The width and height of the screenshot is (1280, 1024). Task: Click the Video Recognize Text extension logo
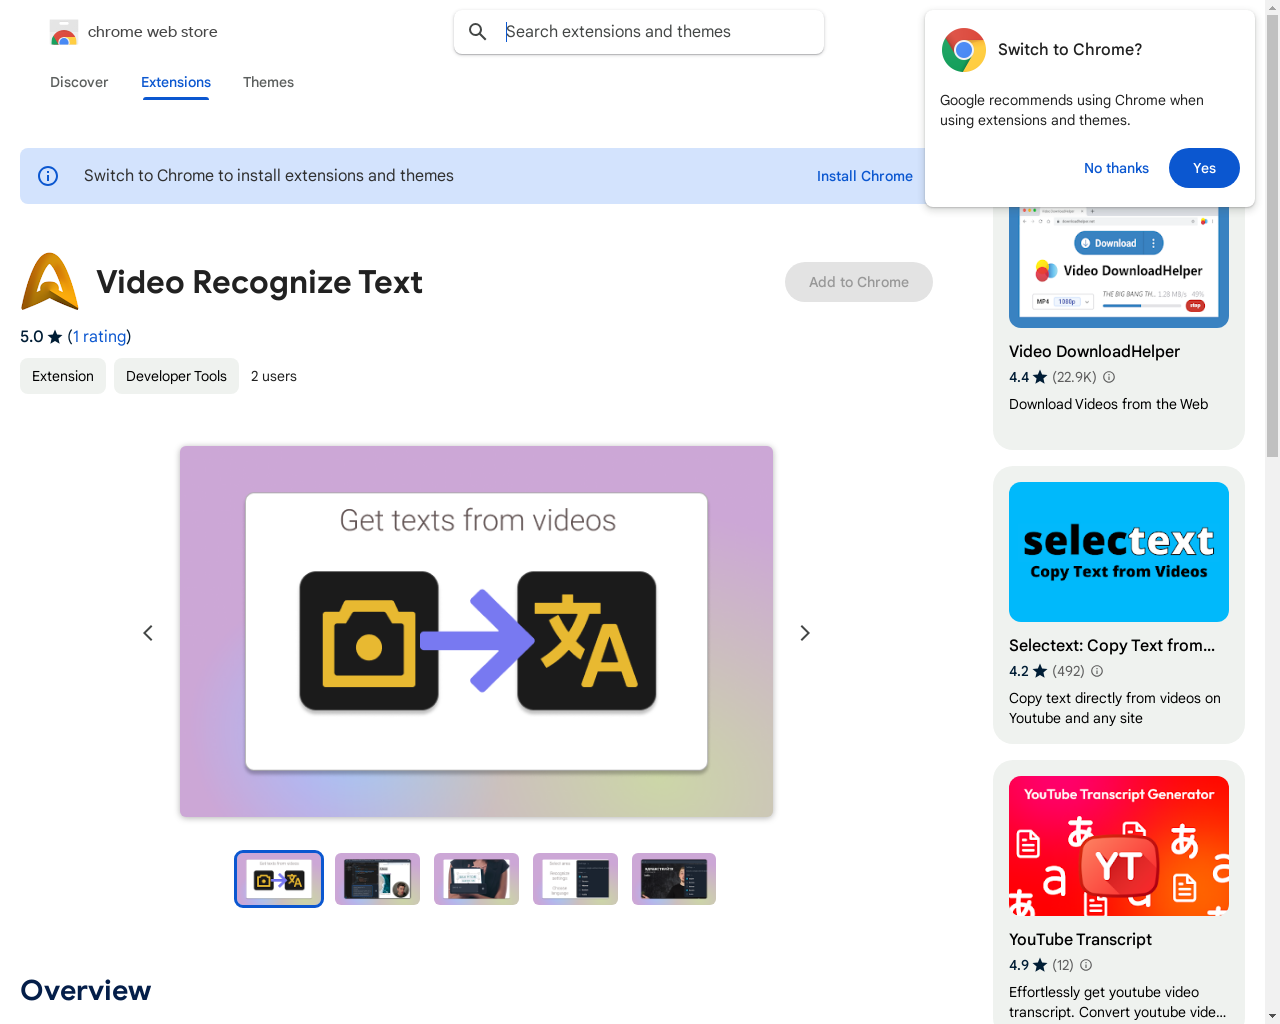50,281
